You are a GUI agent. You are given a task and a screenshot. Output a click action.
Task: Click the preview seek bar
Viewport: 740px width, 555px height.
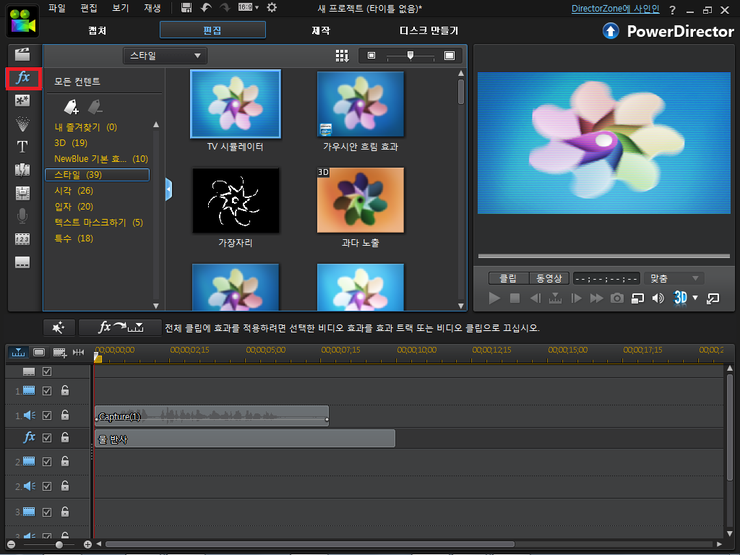pyautogui.click(x=604, y=256)
